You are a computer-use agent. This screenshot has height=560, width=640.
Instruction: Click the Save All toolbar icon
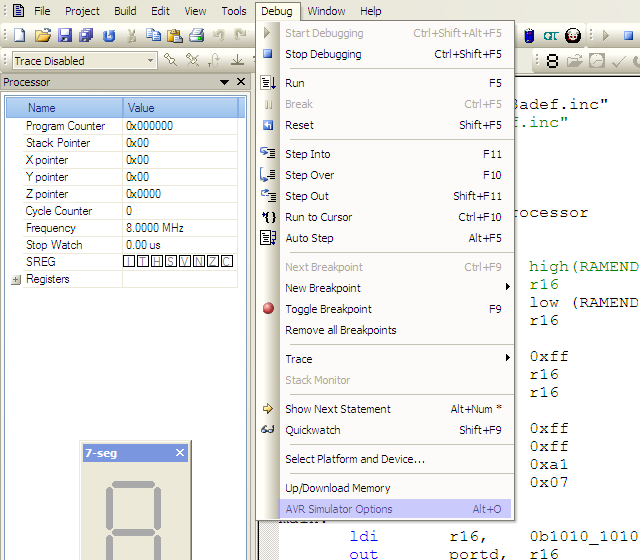[86, 36]
